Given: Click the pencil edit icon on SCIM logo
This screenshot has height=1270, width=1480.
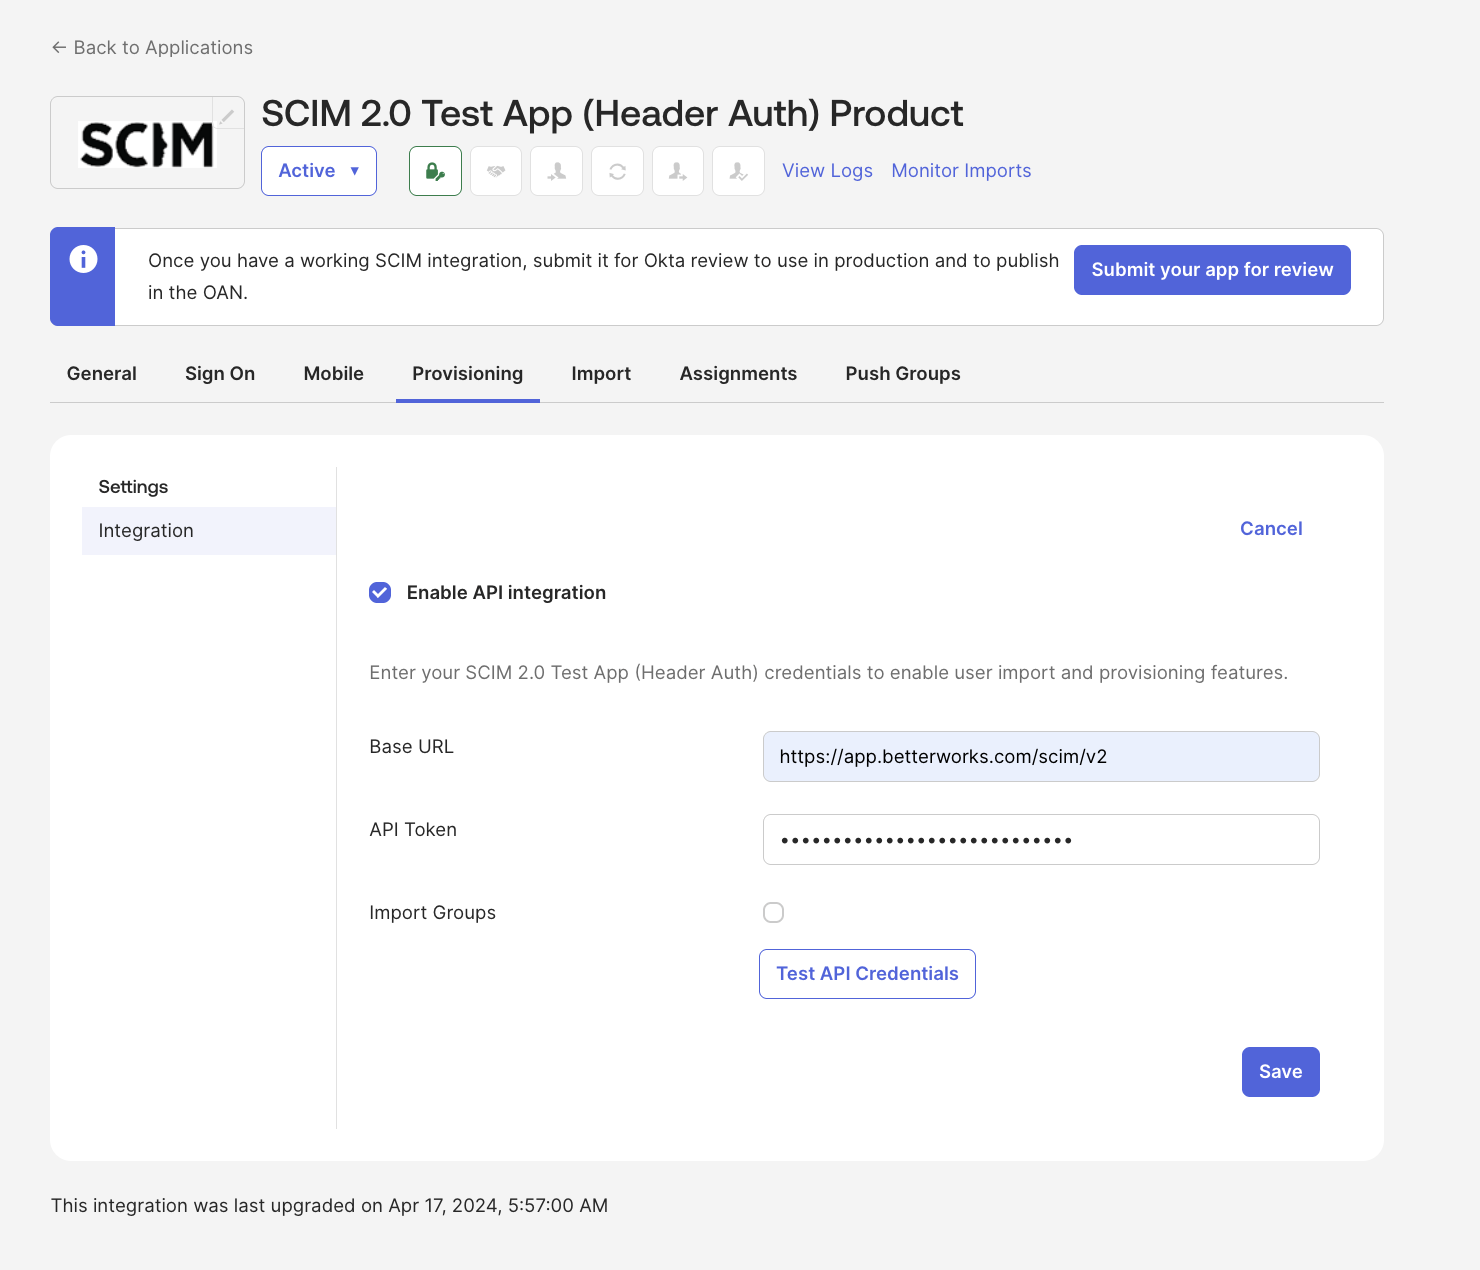Looking at the screenshot, I should [x=228, y=116].
